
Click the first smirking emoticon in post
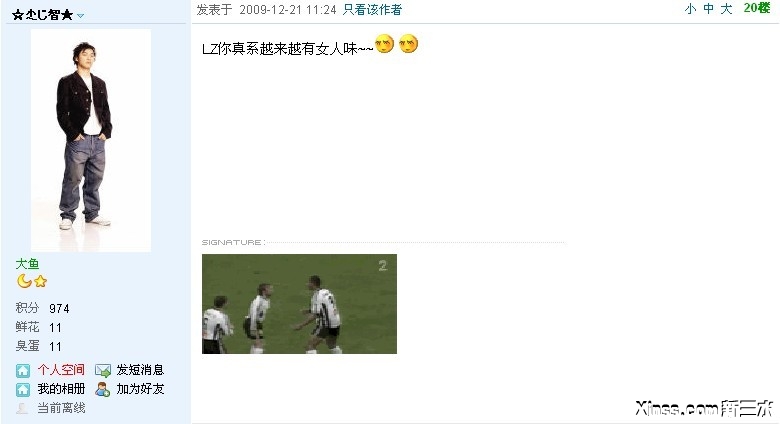(384, 44)
